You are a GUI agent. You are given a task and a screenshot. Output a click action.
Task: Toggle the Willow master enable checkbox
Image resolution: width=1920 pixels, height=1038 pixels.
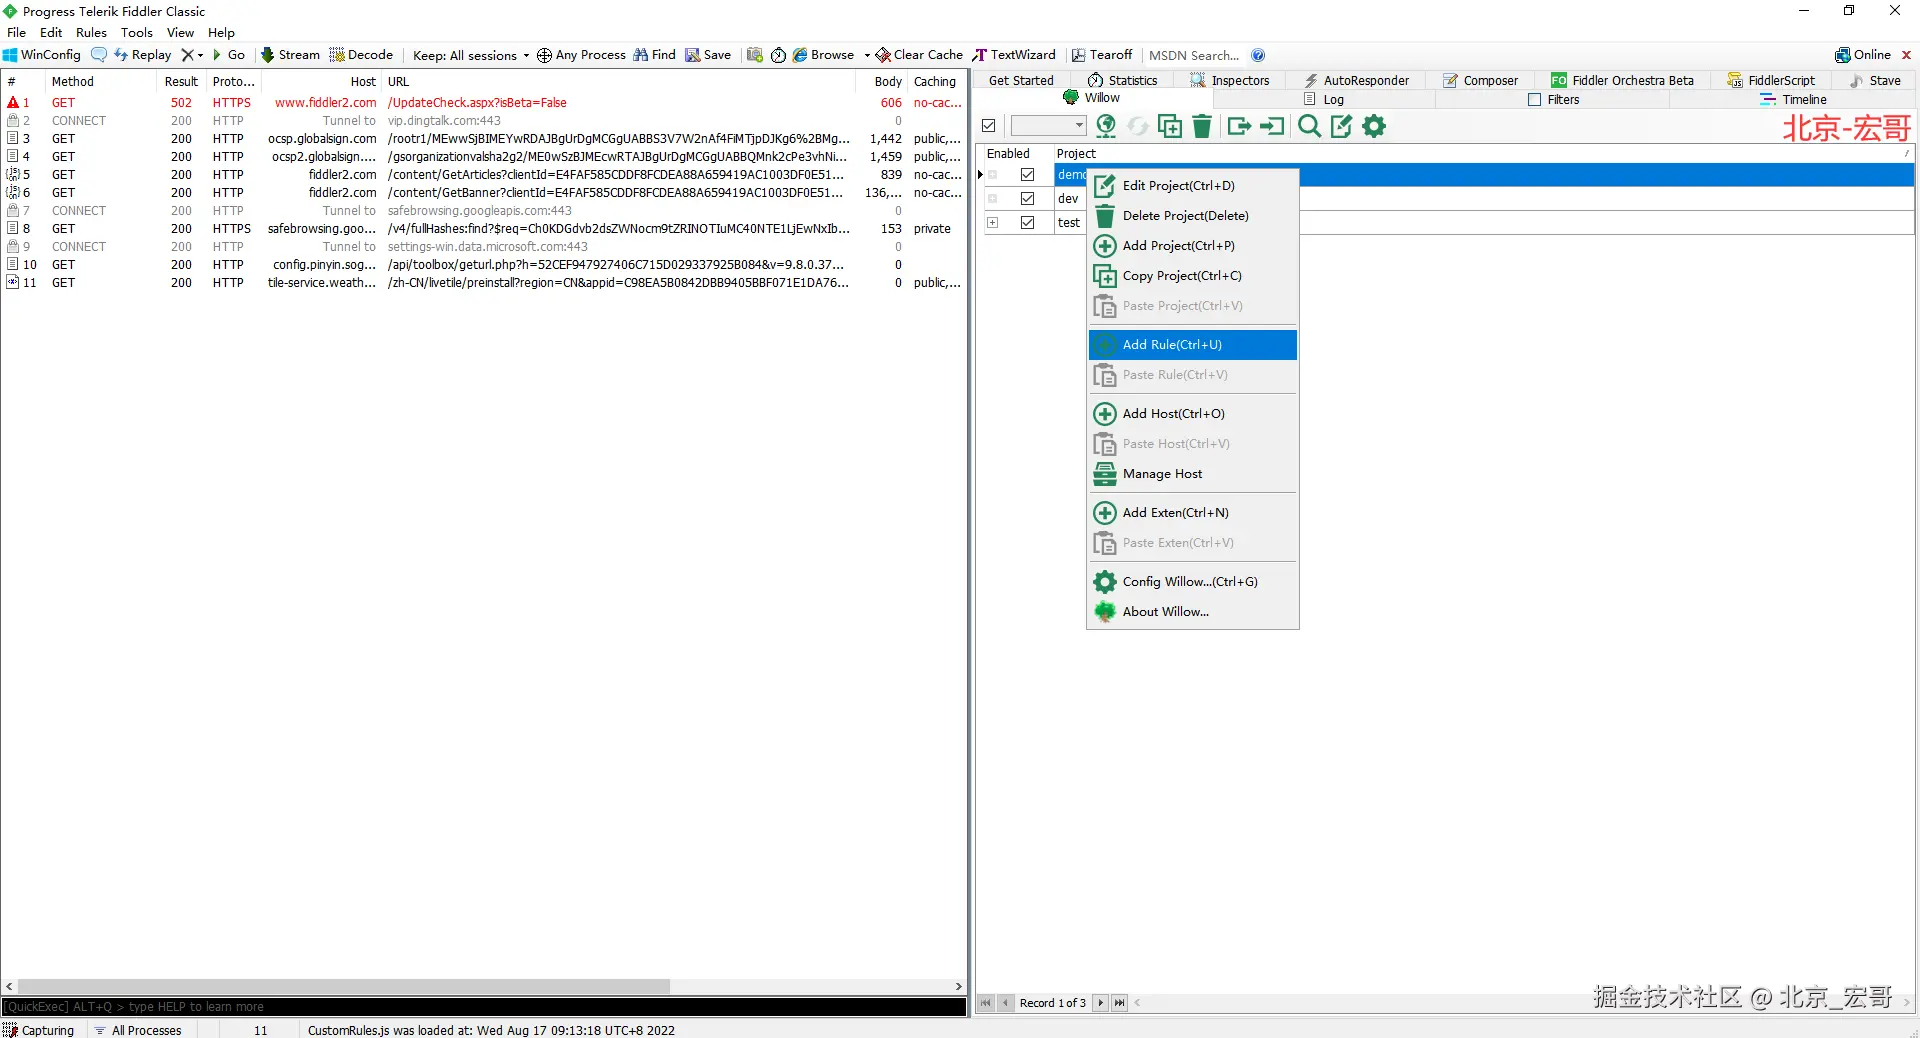pos(989,126)
